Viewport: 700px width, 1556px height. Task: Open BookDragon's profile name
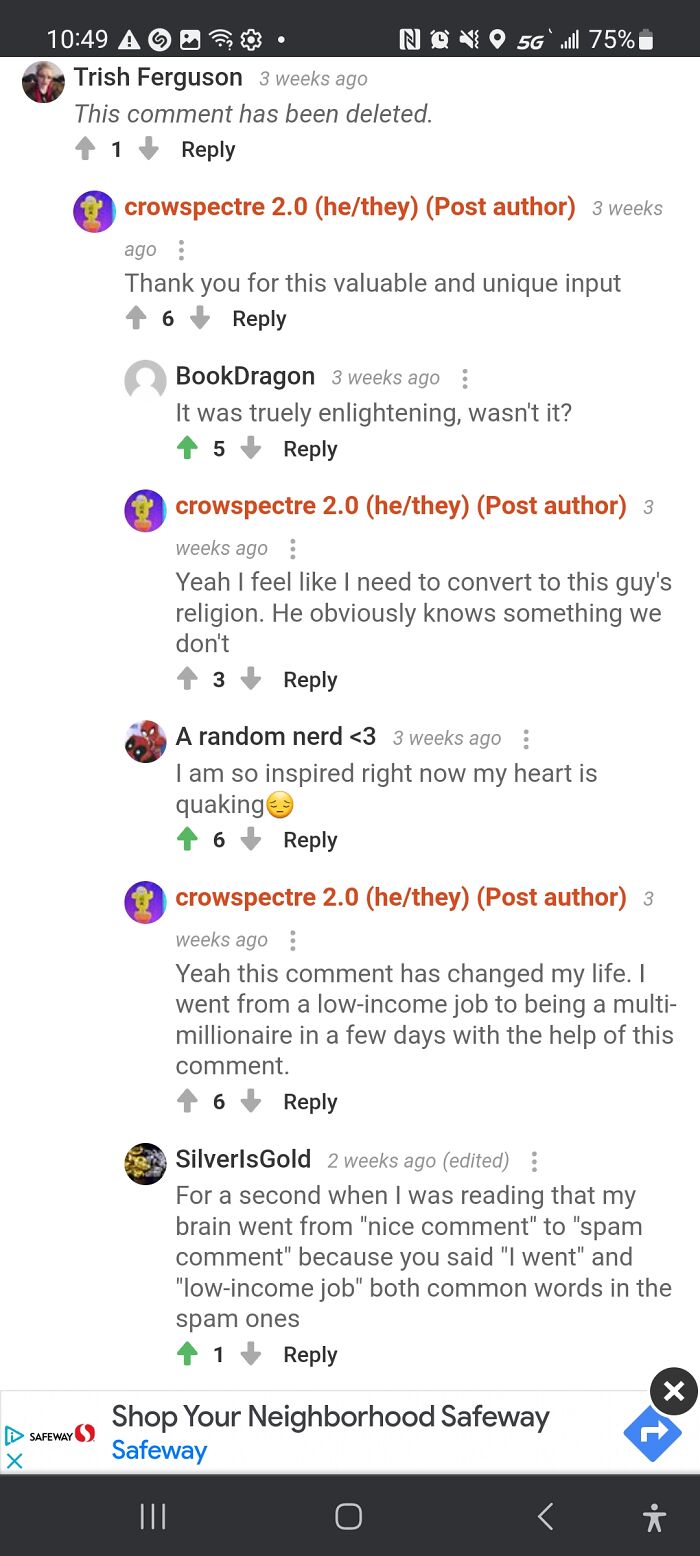245,376
